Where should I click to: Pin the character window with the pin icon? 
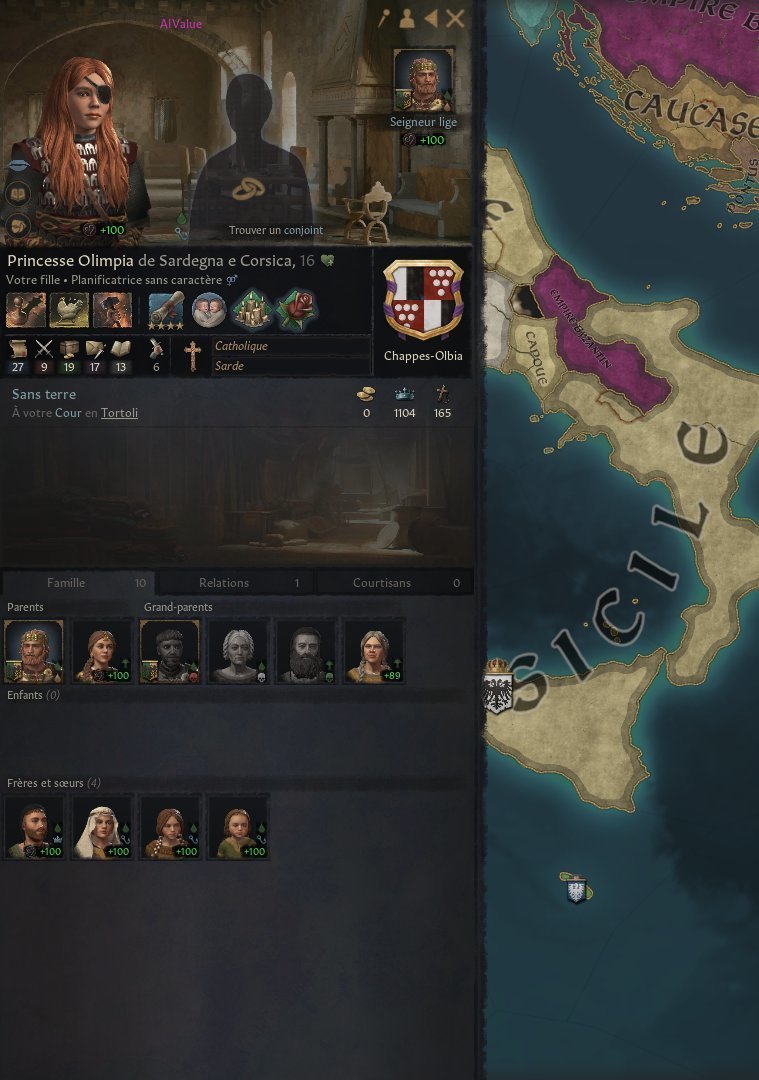point(384,19)
